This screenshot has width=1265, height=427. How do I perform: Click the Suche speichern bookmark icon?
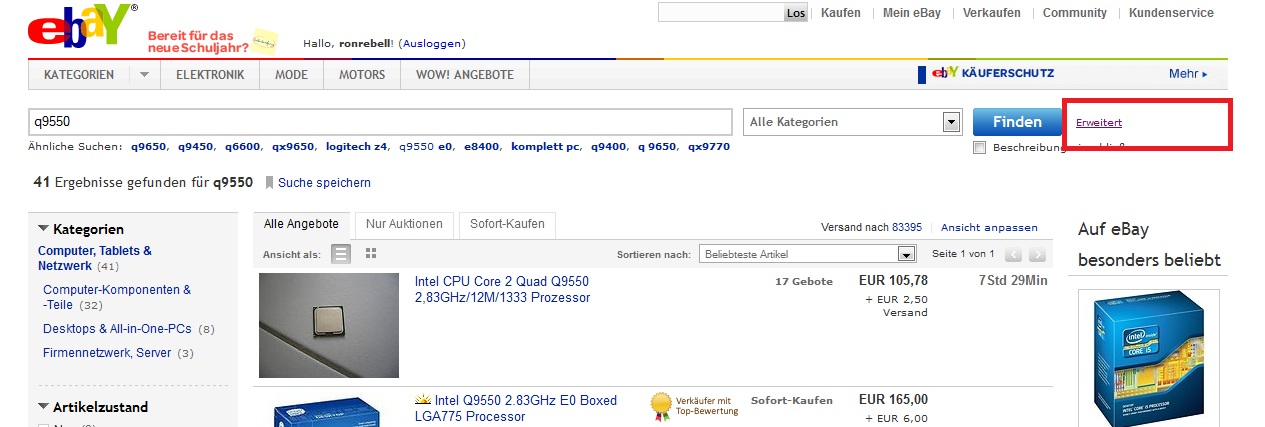[x=269, y=183]
